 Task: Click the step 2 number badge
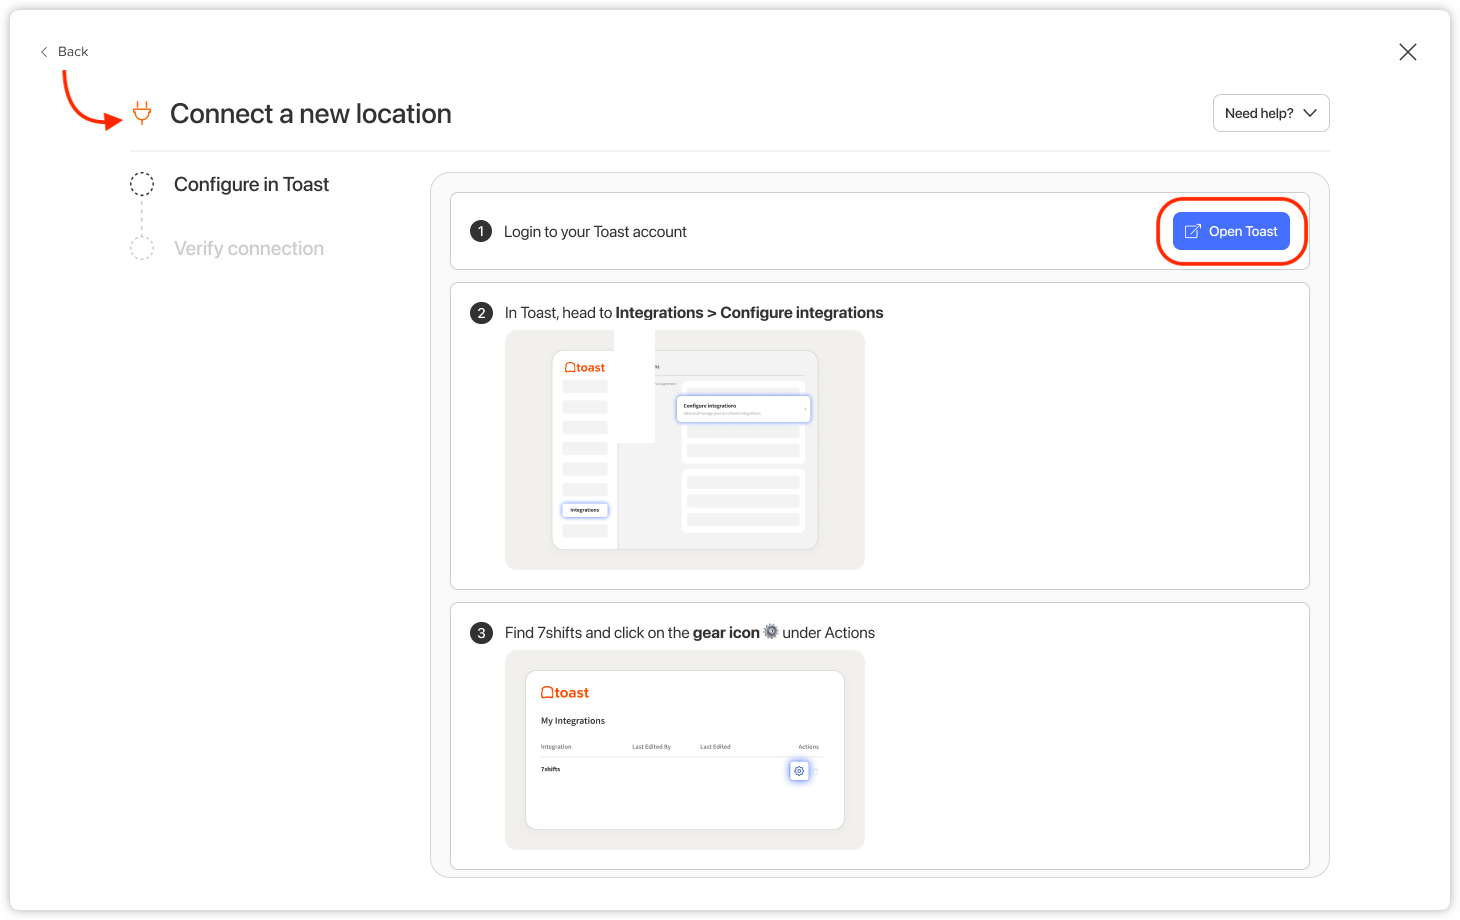click(x=481, y=313)
